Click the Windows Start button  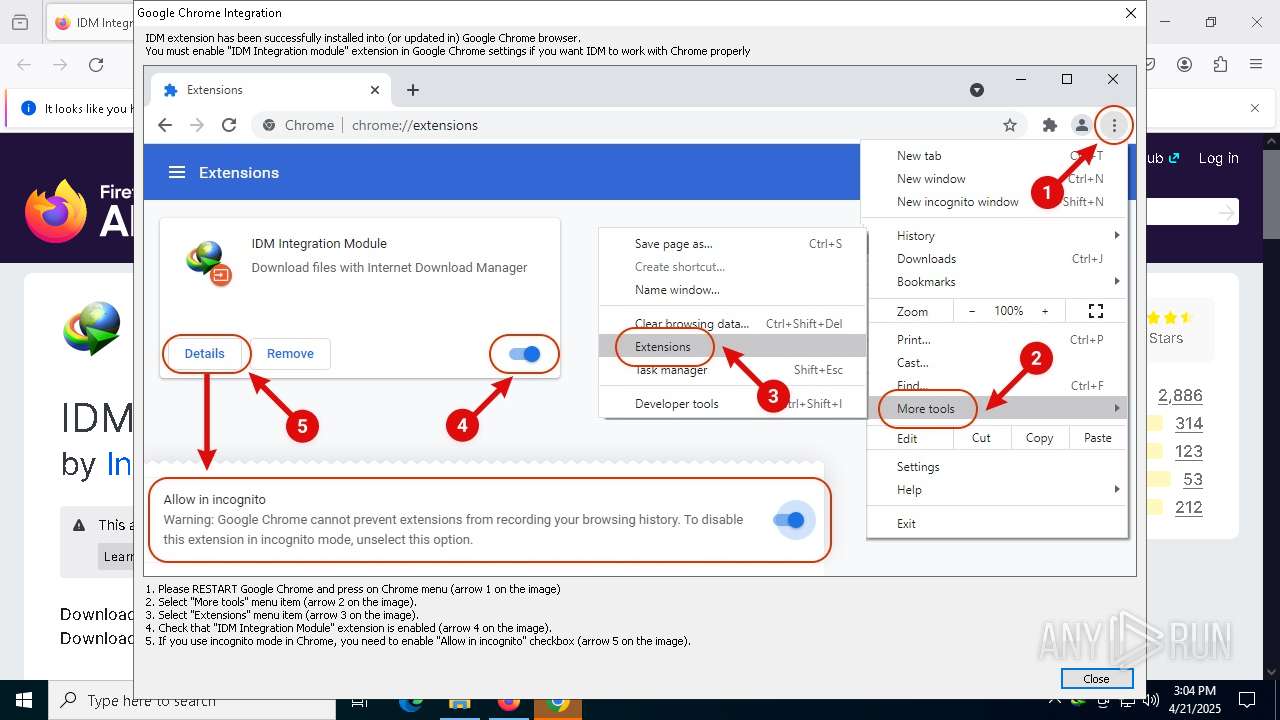pos(24,700)
